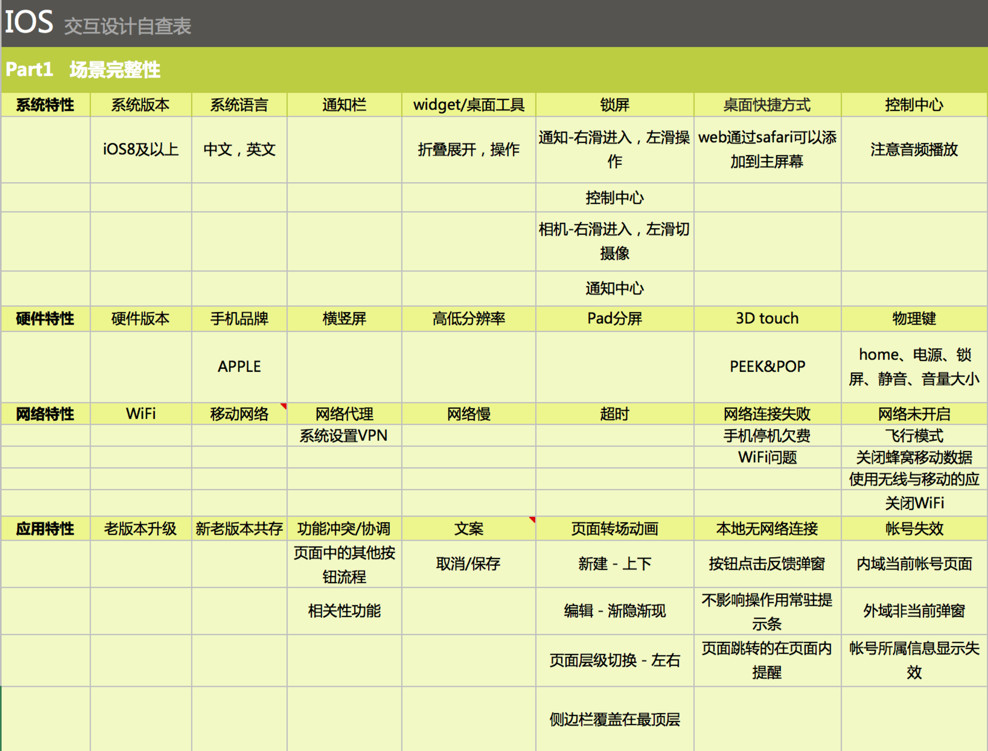Viewport: 988px width, 751px height.
Task: Select the 关闭WiFi cell
Action: pyautogui.click(x=914, y=503)
